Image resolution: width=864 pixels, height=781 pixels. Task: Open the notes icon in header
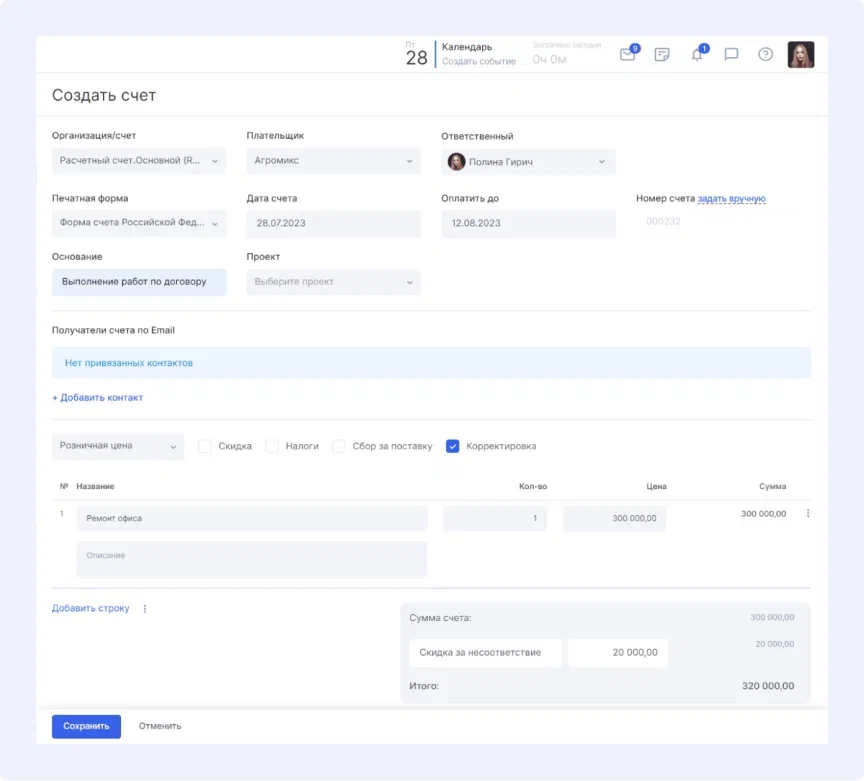(x=661, y=55)
